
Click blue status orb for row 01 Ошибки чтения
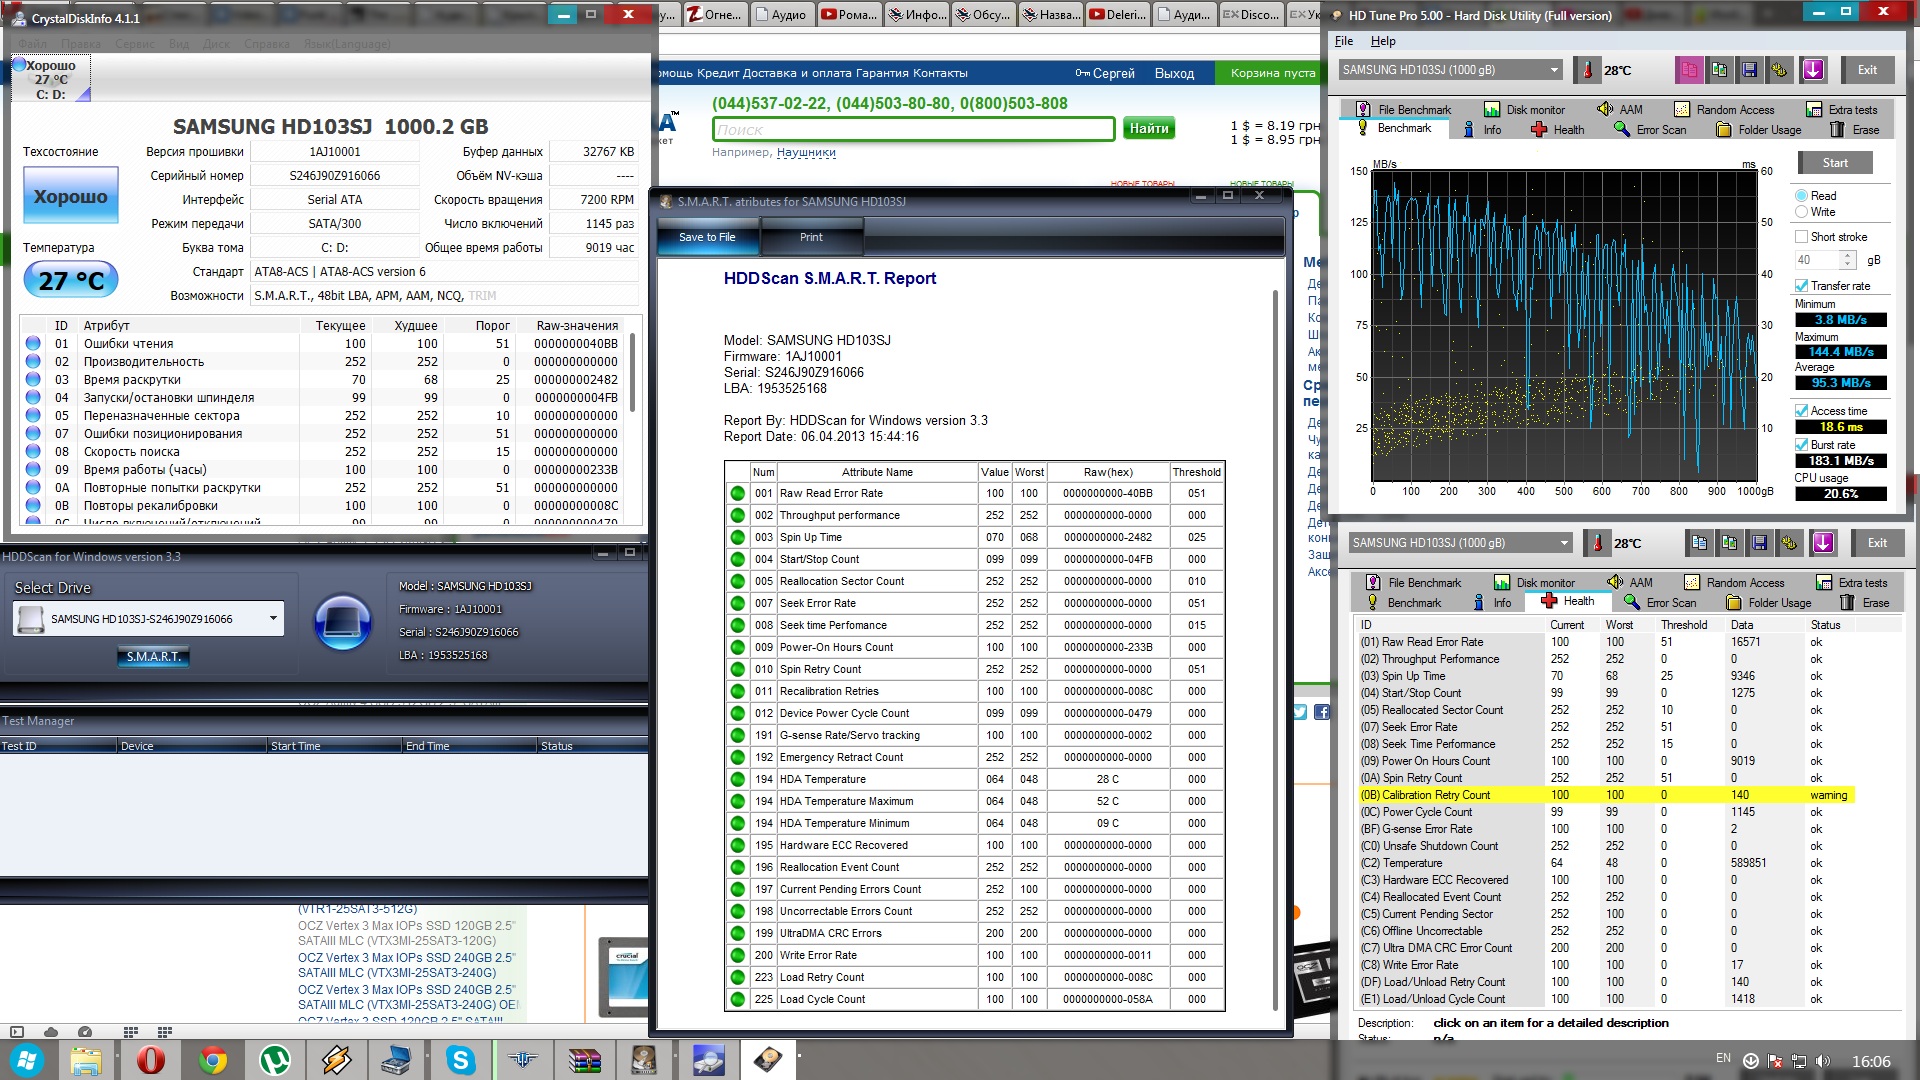(x=33, y=344)
